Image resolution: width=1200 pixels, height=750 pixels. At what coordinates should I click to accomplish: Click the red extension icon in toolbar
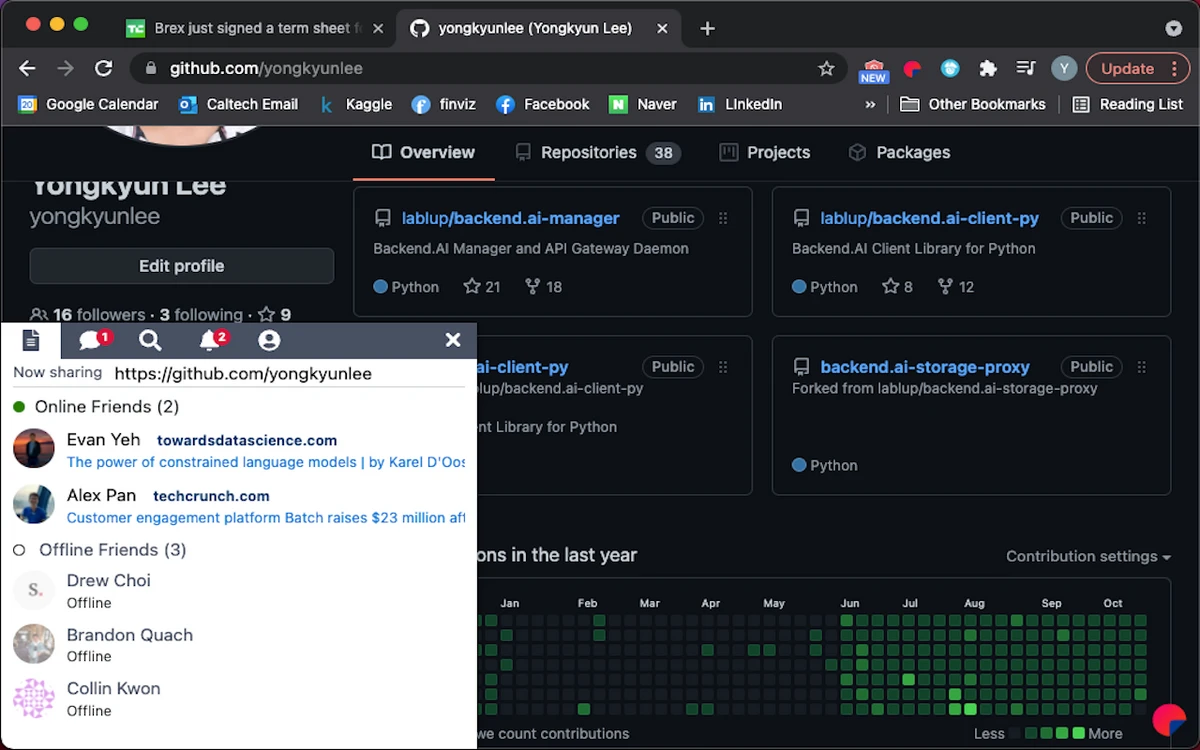[x=912, y=68]
